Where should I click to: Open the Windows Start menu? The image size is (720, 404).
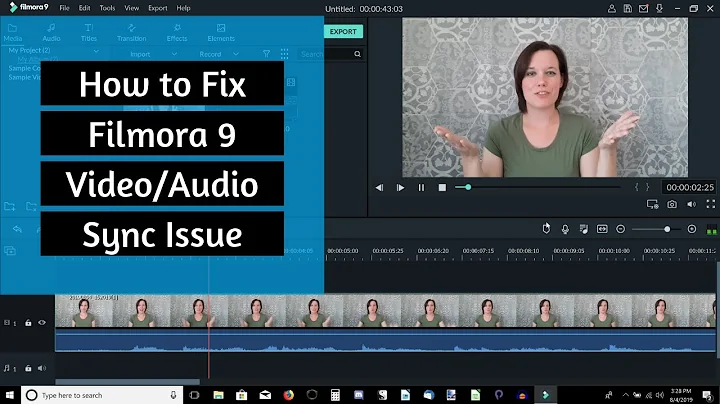point(10,395)
